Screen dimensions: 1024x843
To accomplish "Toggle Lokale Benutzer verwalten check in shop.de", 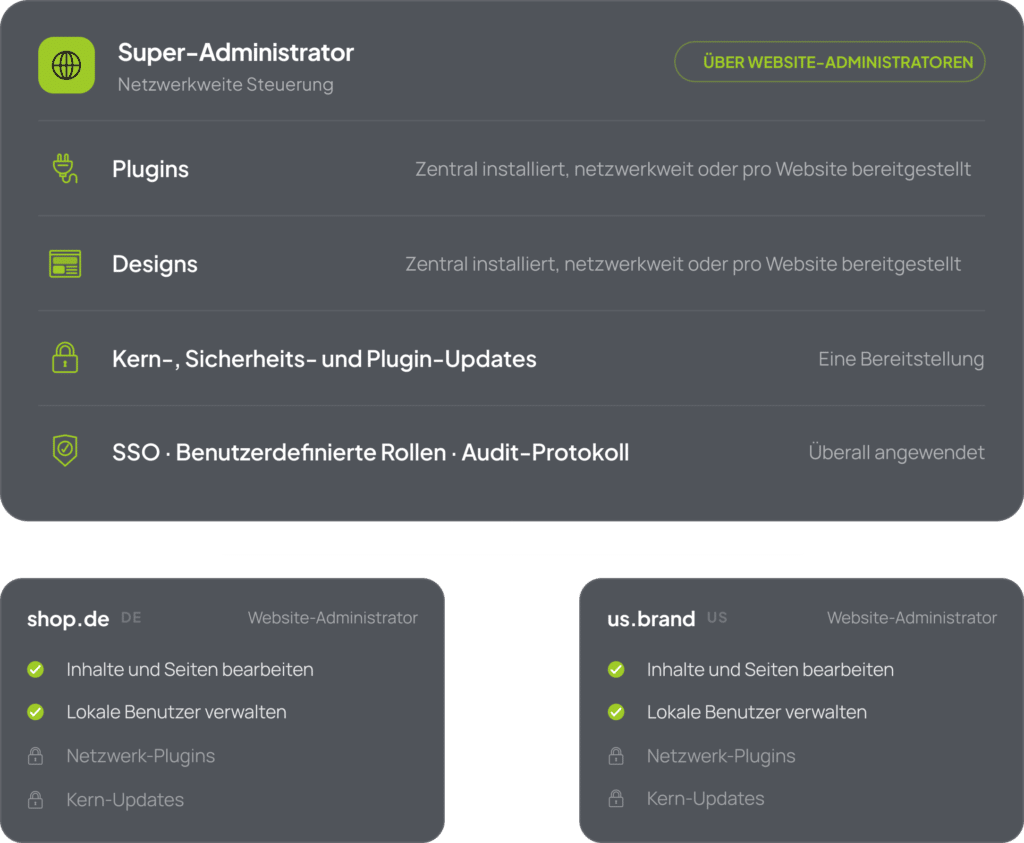I will click(x=35, y=712).
